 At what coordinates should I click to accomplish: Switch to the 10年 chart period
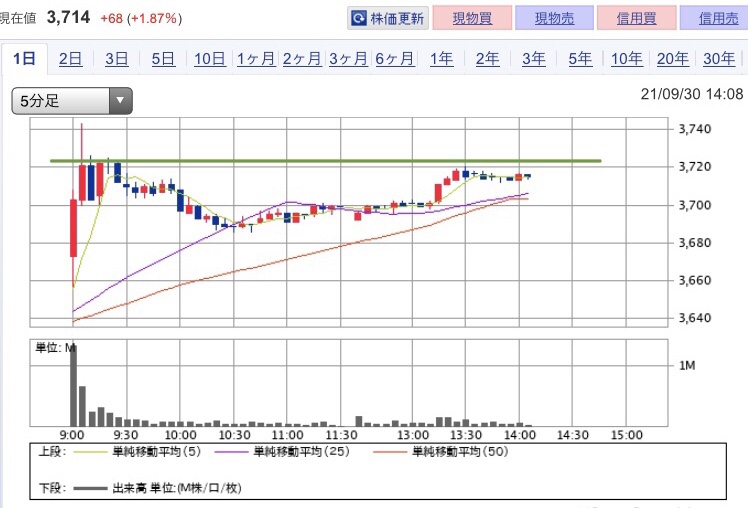click(x=626, y=59)
